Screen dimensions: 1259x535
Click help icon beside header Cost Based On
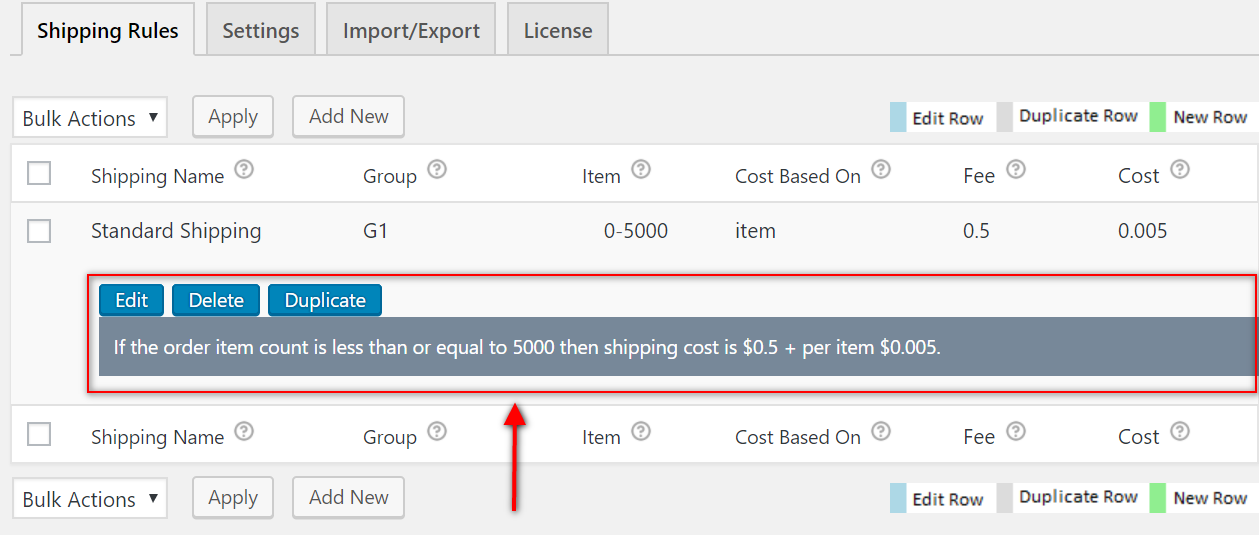[x=881, y=170]
